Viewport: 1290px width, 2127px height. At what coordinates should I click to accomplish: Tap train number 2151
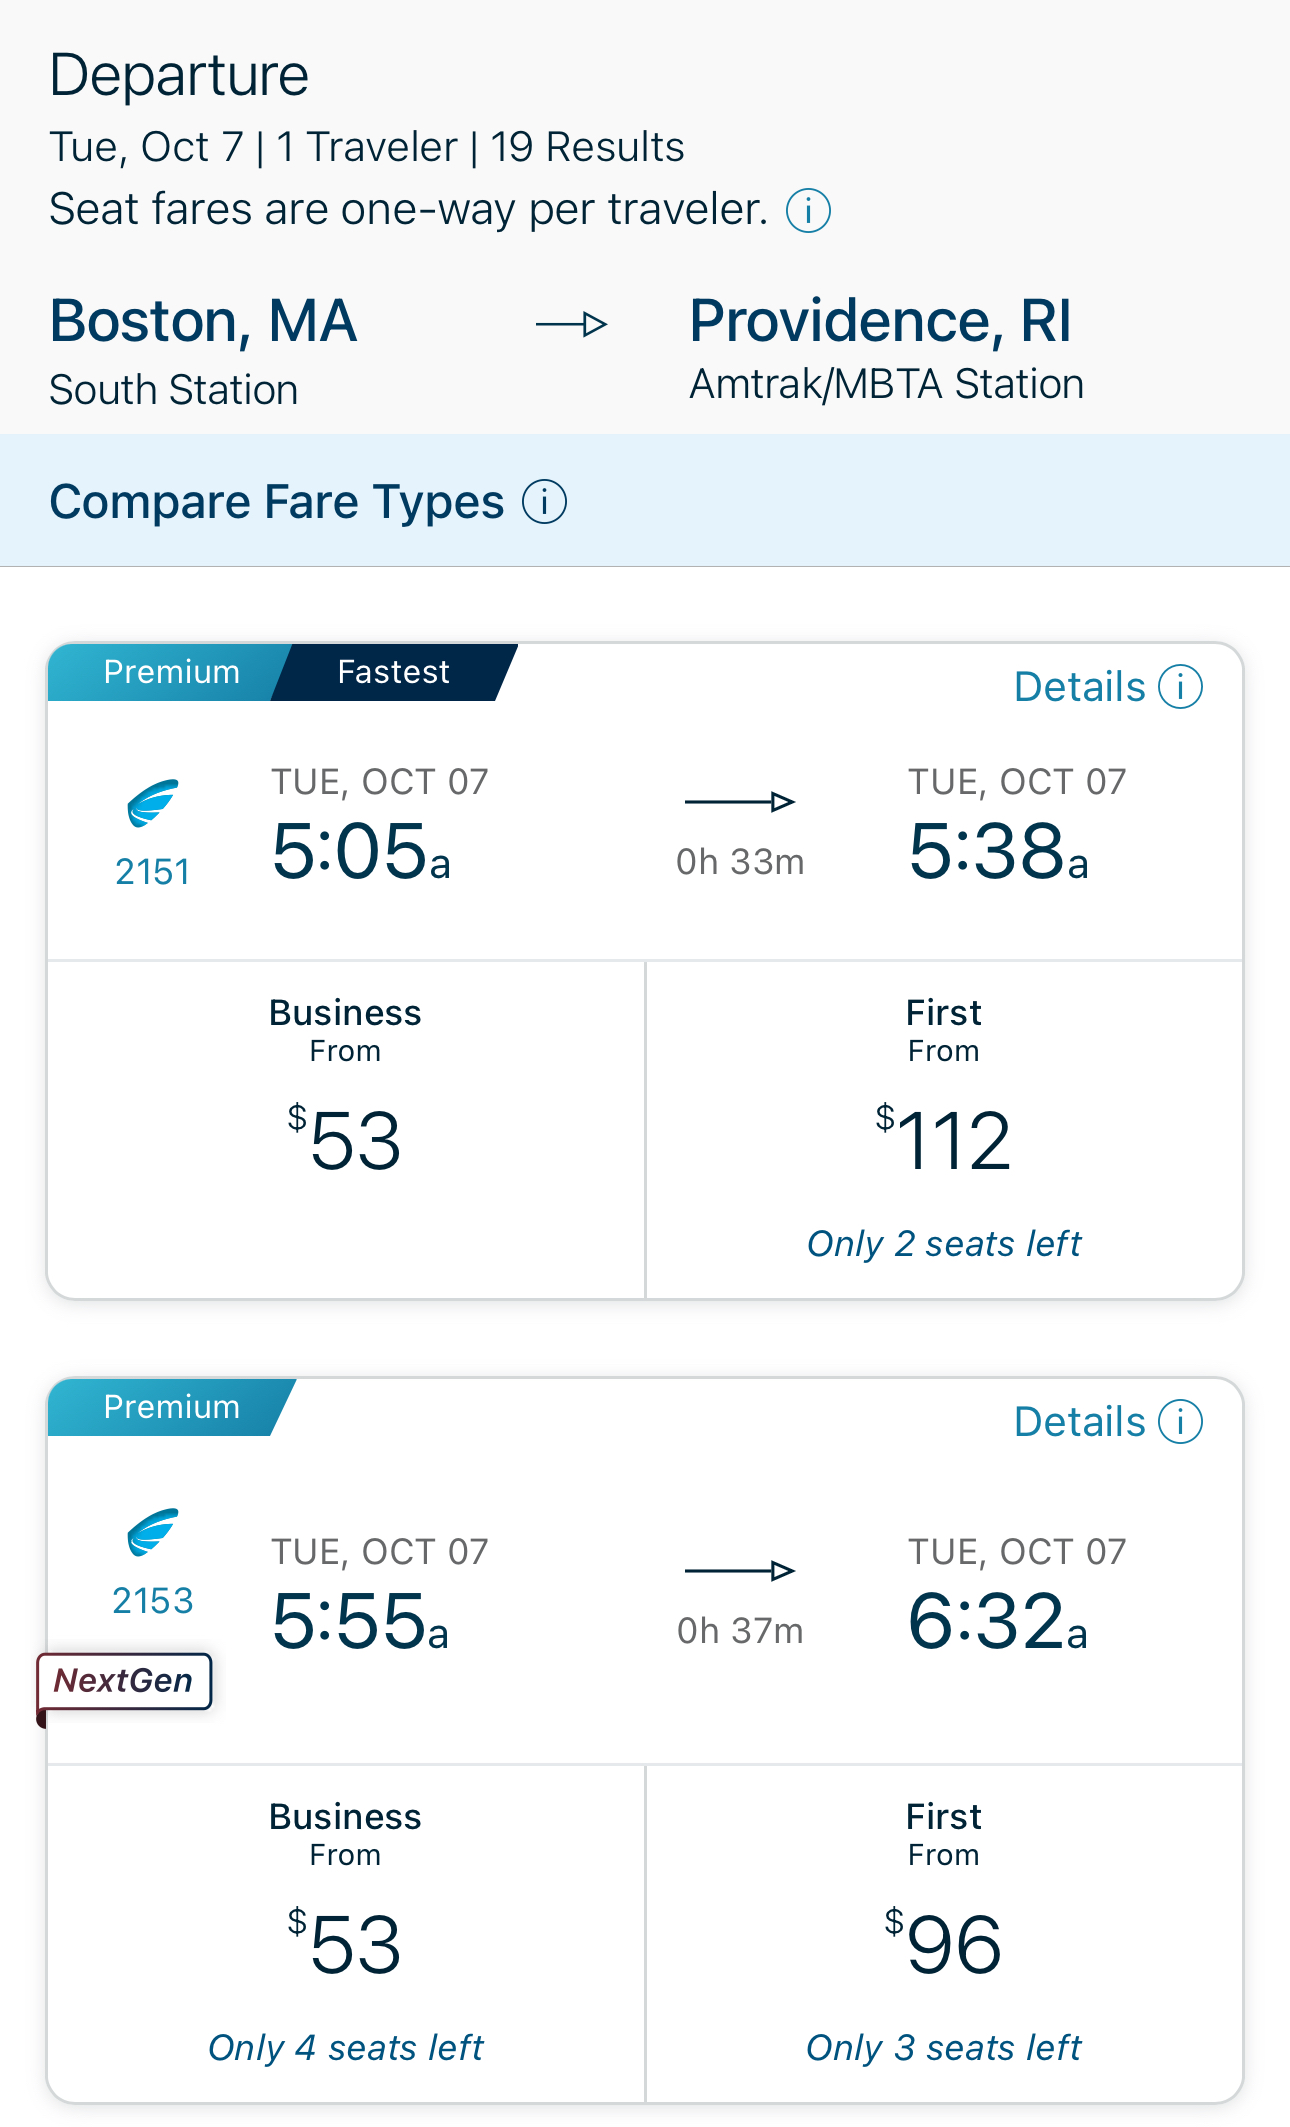pyautogui.click(x=153, y=872)
